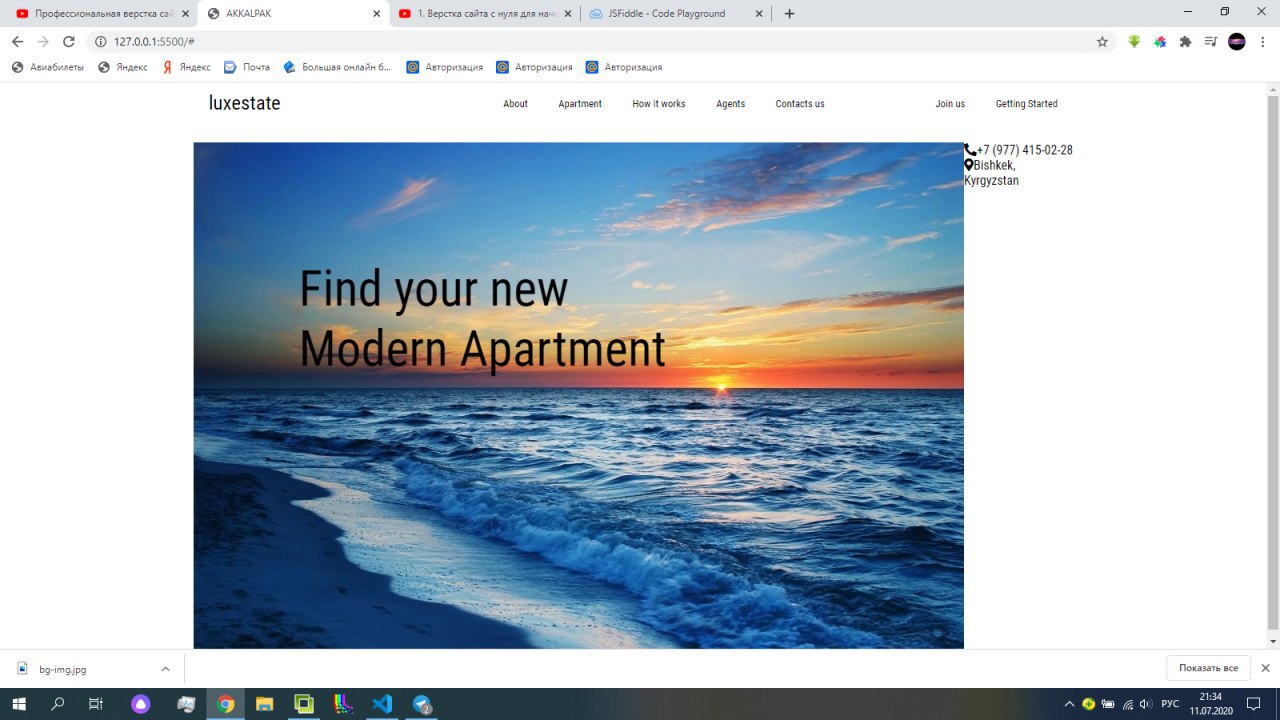Screen dimensions: 1280x720
Task: Open Task View on the taskbar
Action: coord(96,704)
